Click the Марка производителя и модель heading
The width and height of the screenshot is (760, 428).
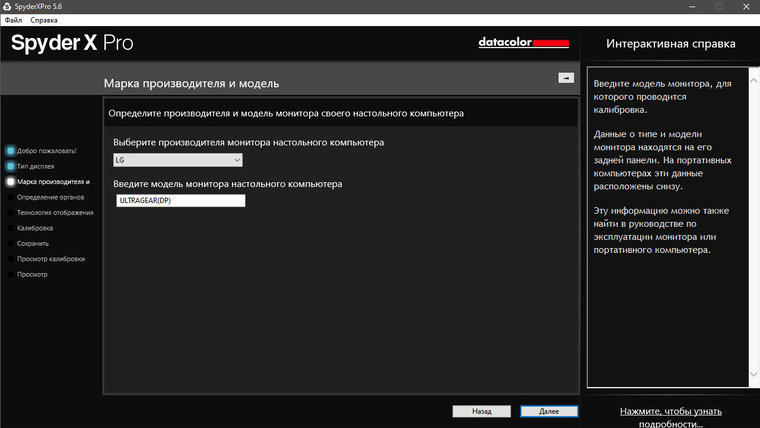[x=191, y=83]
